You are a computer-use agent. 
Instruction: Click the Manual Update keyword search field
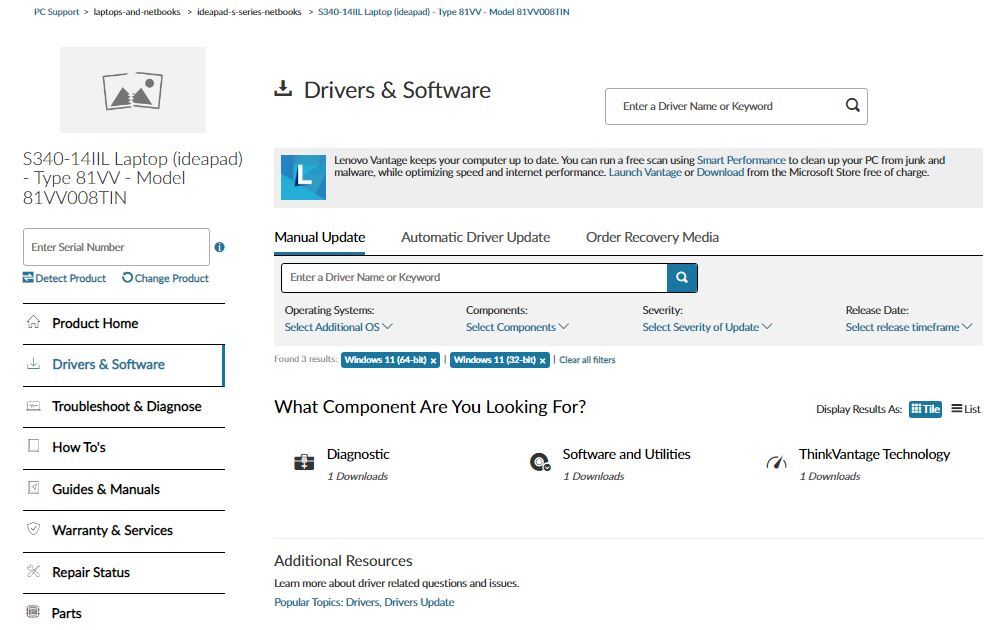(x=474, y=277)
